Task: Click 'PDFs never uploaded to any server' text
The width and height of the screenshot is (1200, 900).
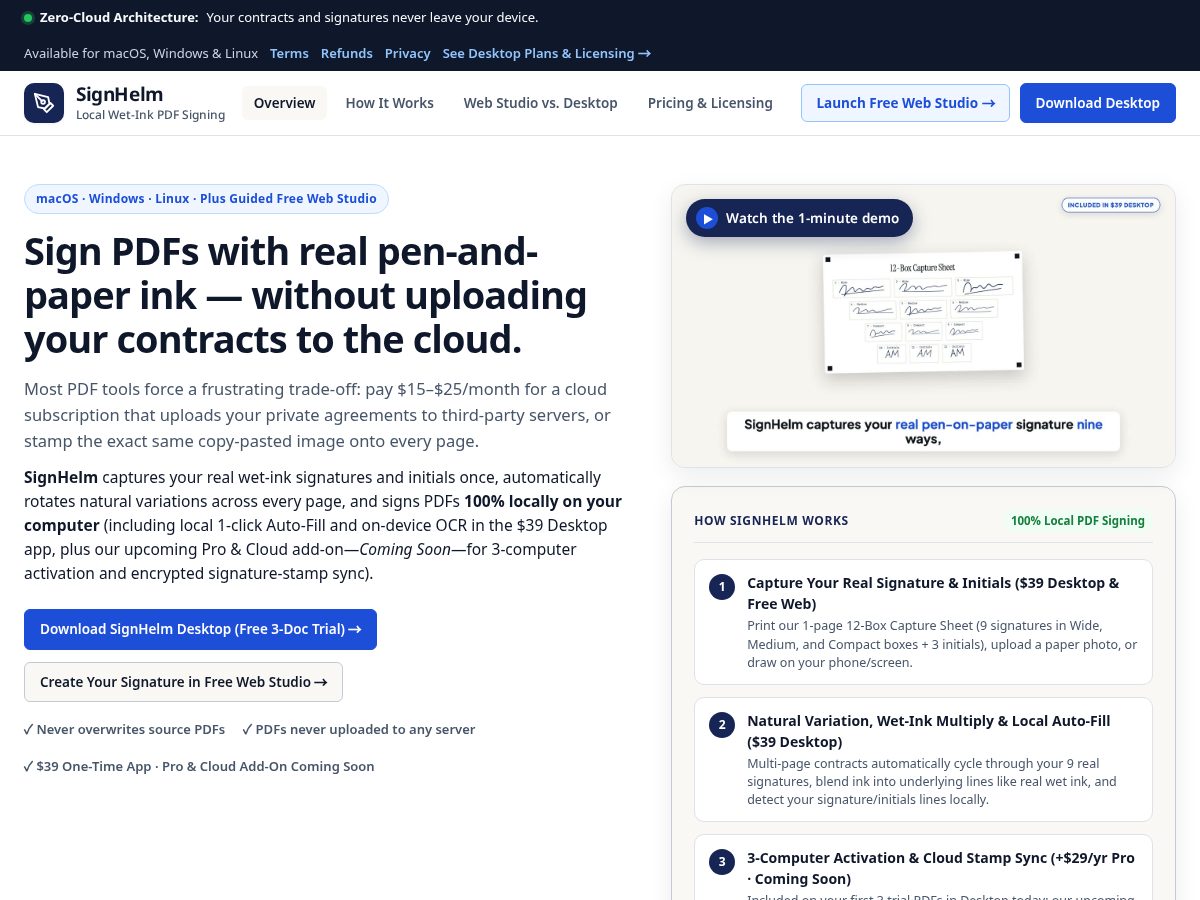Action: pos(359,730)
